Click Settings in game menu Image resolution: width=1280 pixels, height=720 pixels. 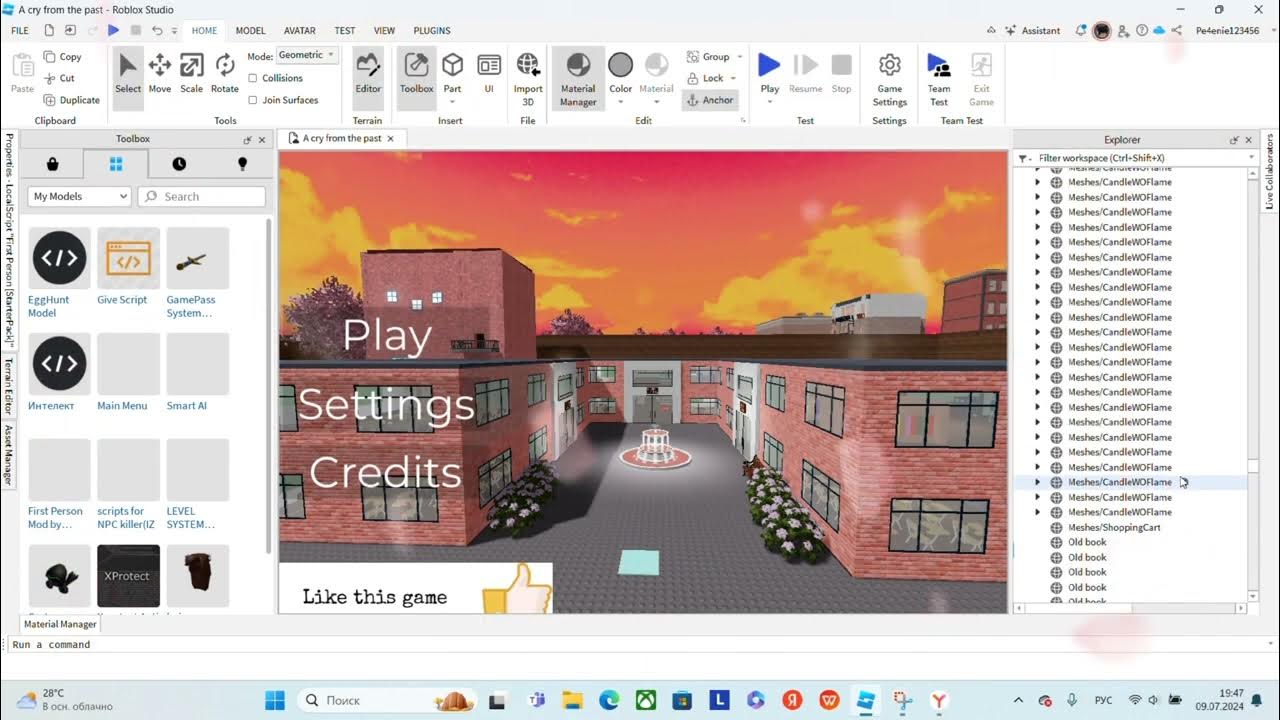[386, 405]
